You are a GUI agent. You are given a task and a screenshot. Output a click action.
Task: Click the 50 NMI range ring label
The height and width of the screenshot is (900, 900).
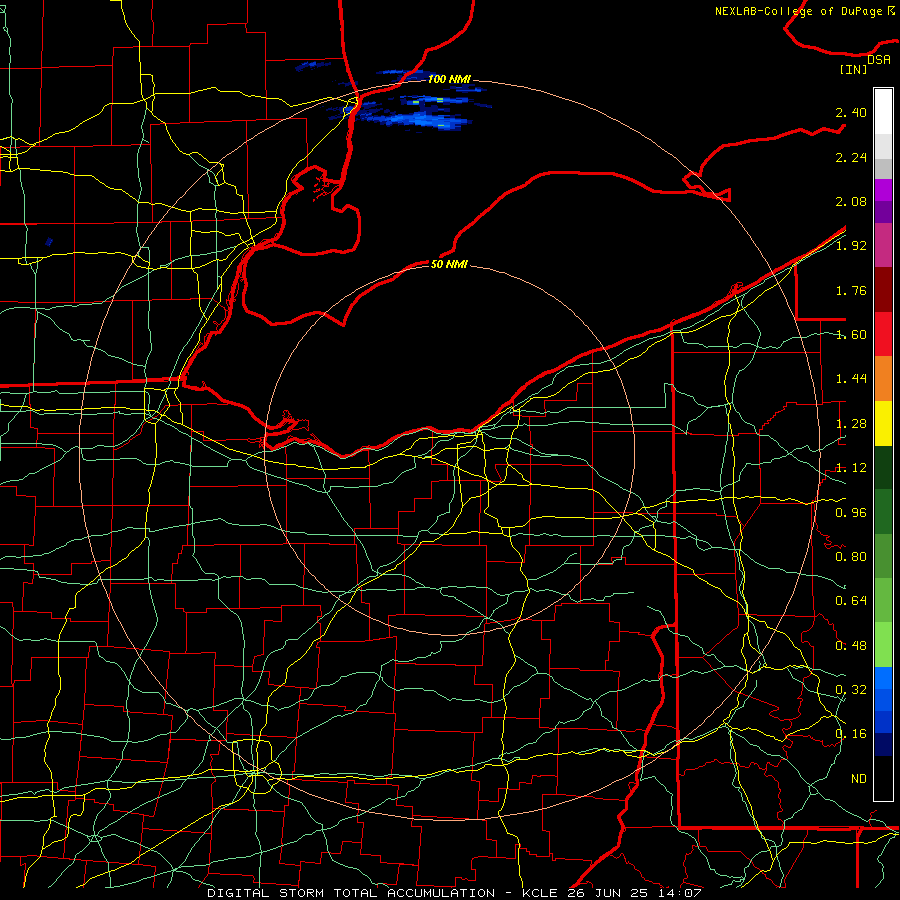click(x=449, y=264)
